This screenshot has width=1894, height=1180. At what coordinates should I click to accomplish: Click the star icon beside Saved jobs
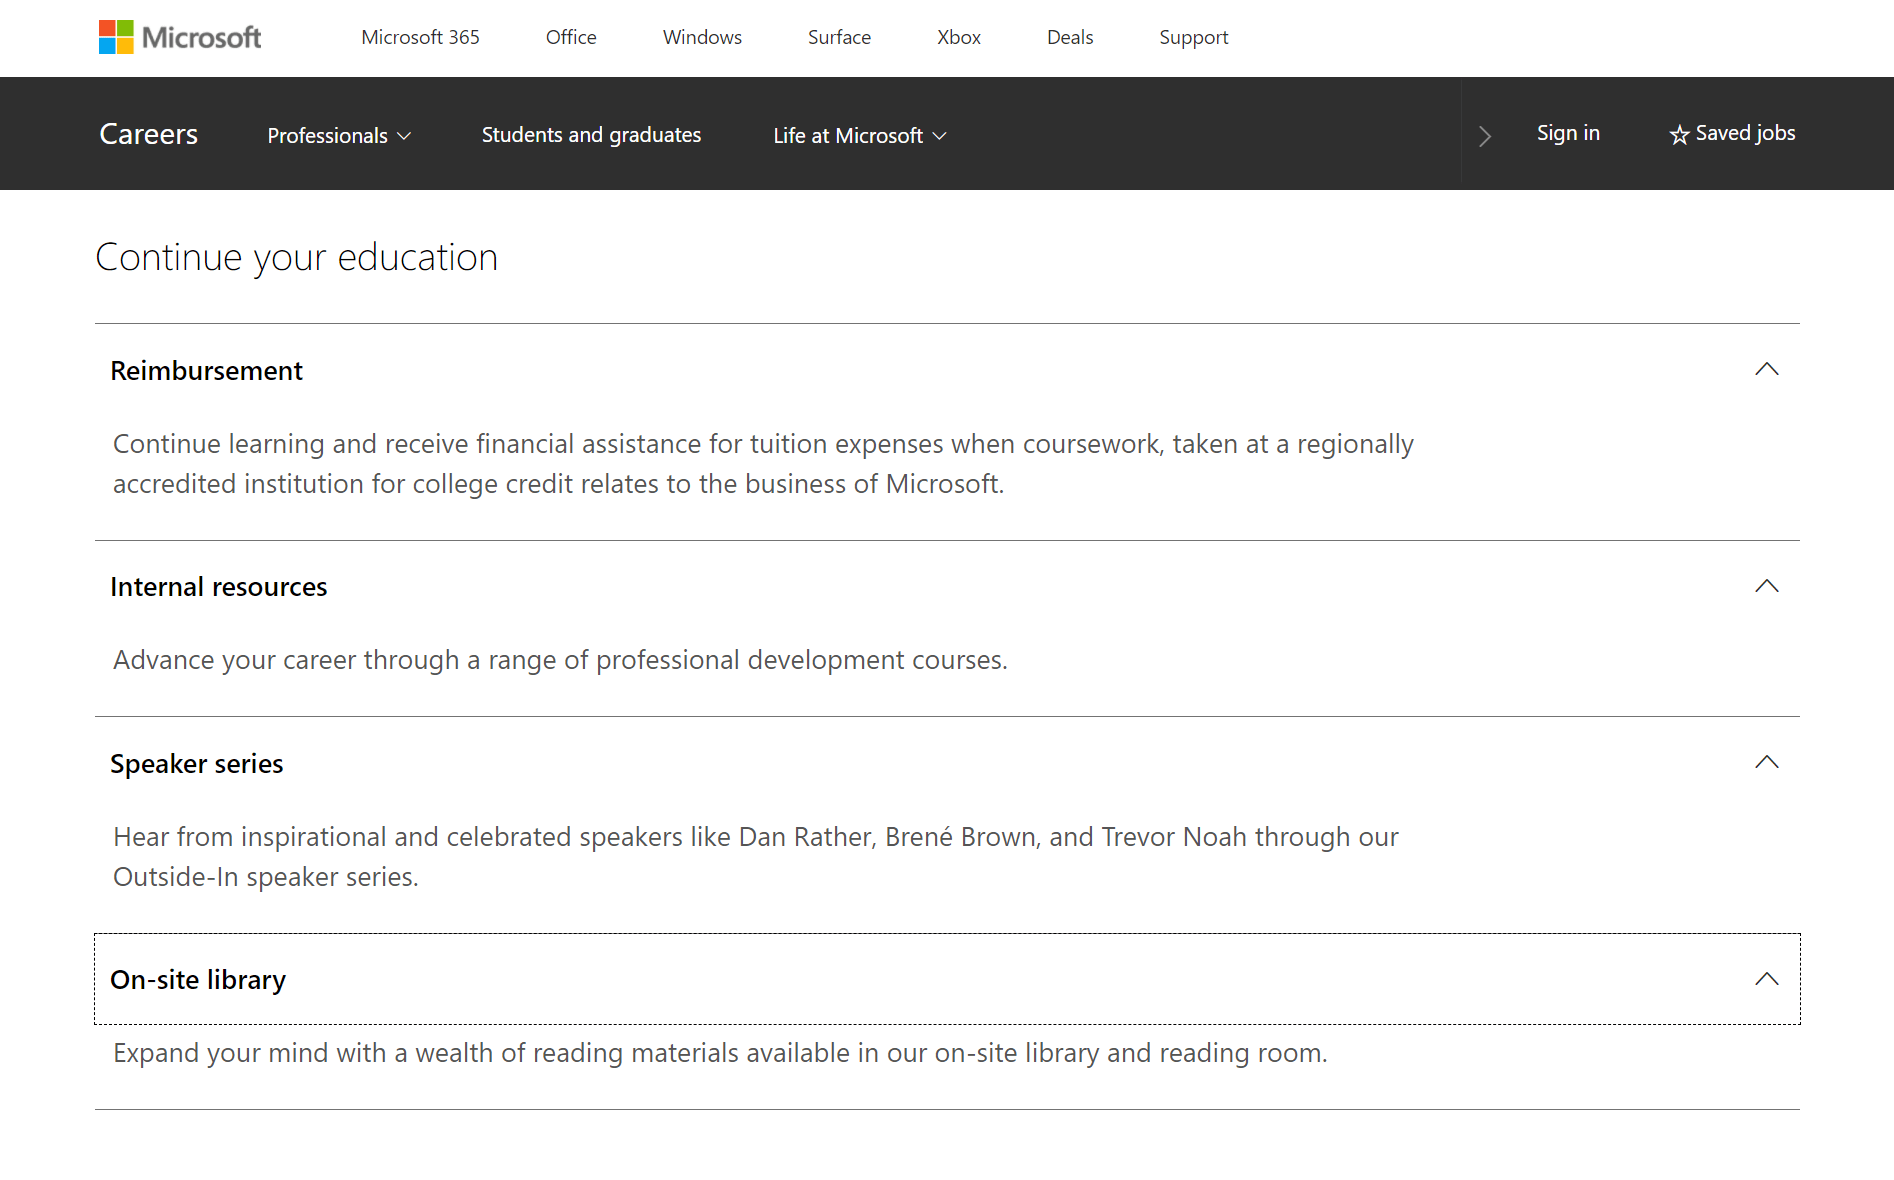click(x=1679, y=134)
